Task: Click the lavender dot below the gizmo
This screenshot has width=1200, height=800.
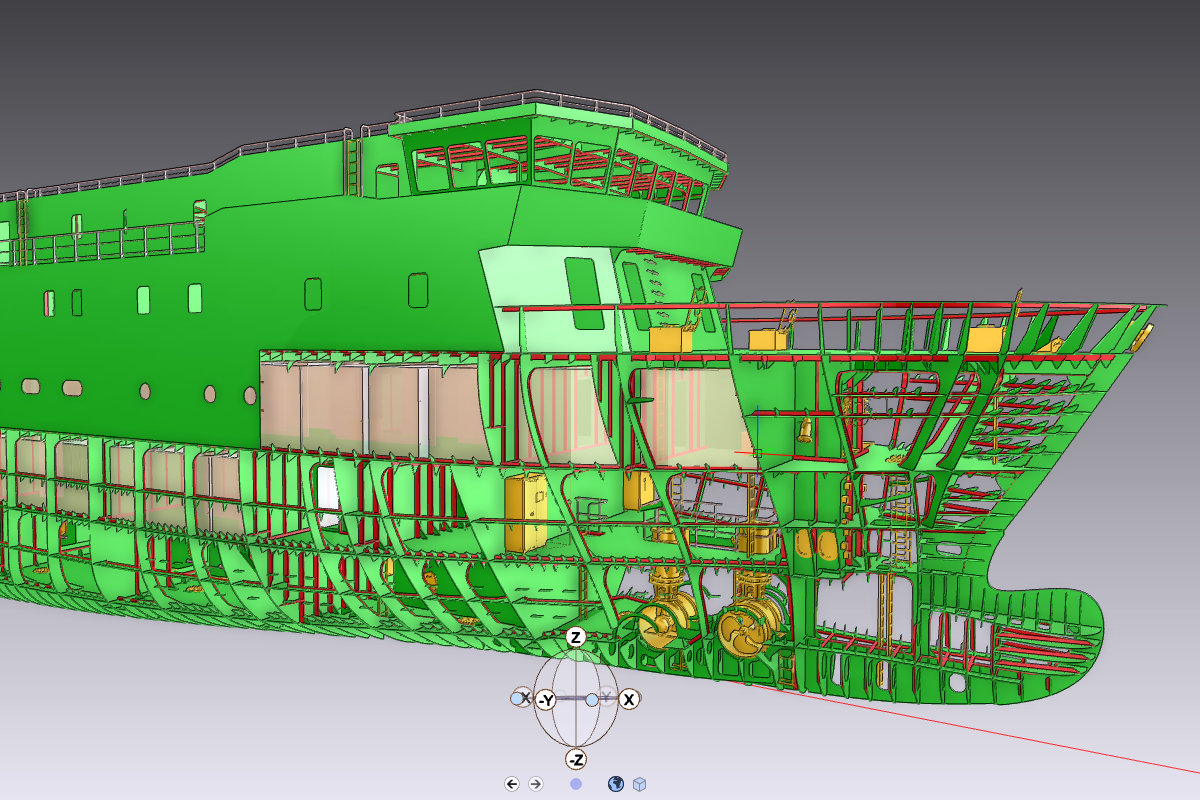Action: [x=576, y=784]
